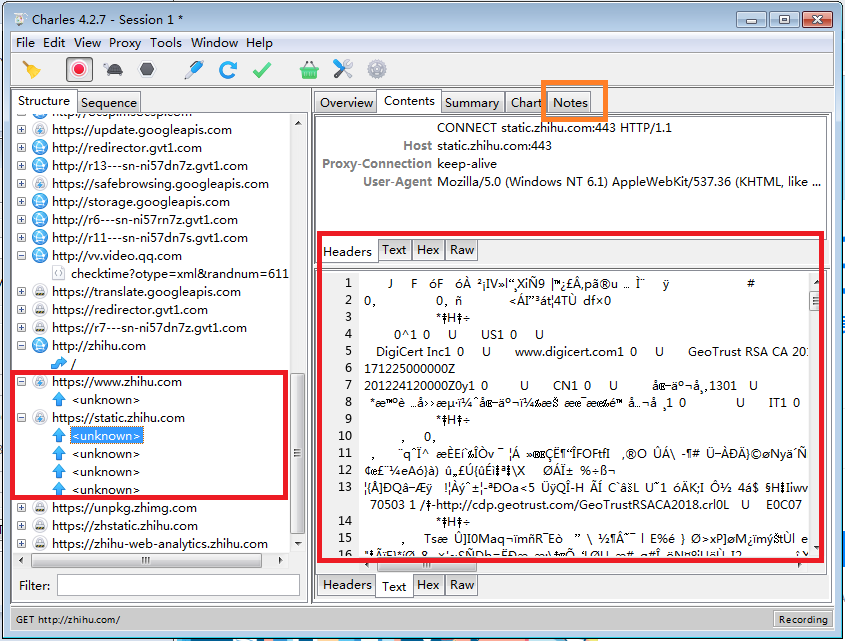This screenshot has height=641, width=845.
Task: Select request Text tab in upper pane
Action: [x=394, y=250]
